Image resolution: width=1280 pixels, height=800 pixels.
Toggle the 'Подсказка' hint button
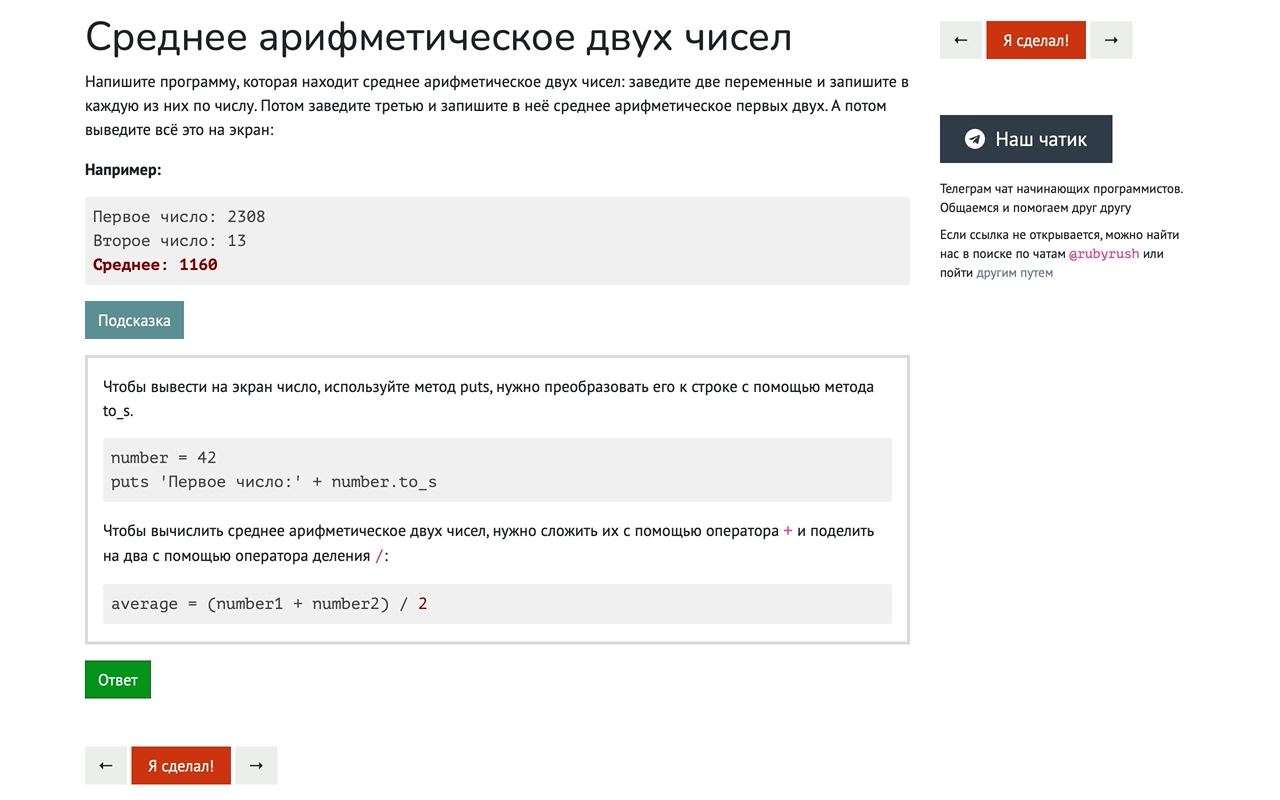pyautogui.click(x=134, y=320)
